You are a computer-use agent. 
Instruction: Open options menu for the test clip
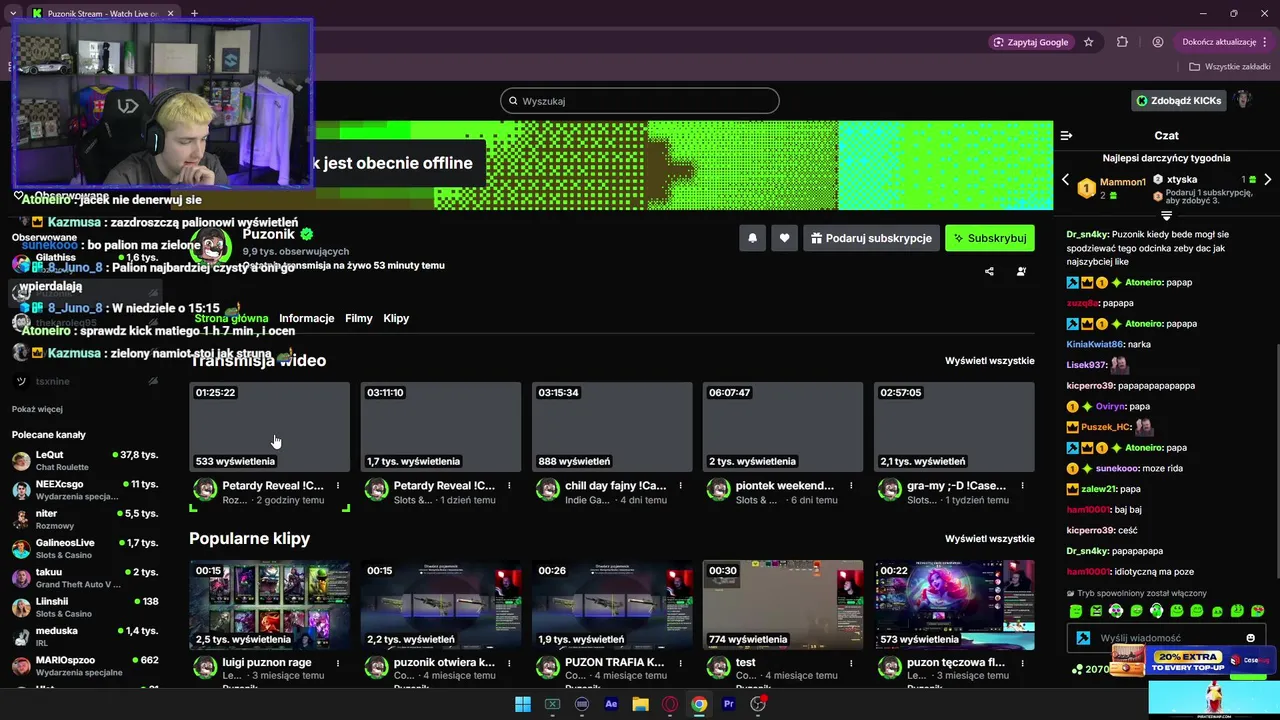coord(851,663)
